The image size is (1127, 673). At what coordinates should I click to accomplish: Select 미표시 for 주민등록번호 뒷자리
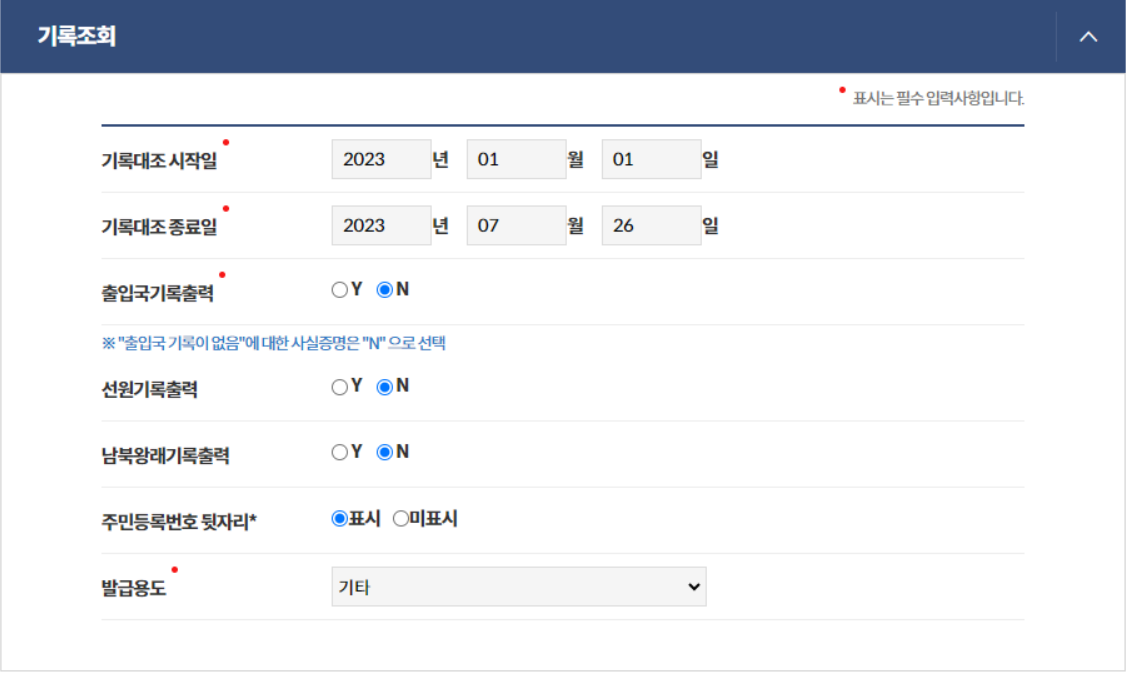pos(398,518)
